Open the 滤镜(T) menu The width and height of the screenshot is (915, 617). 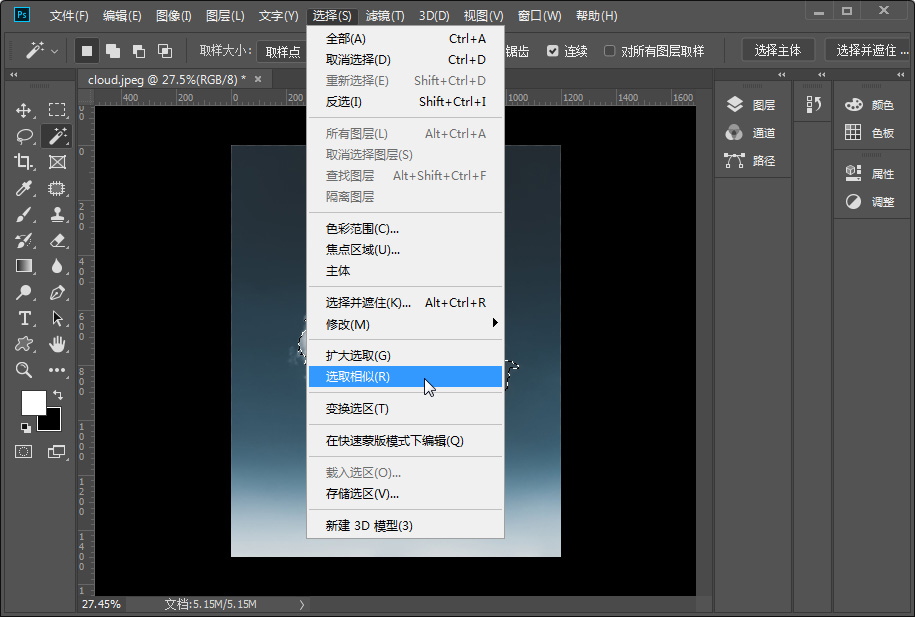385,16
